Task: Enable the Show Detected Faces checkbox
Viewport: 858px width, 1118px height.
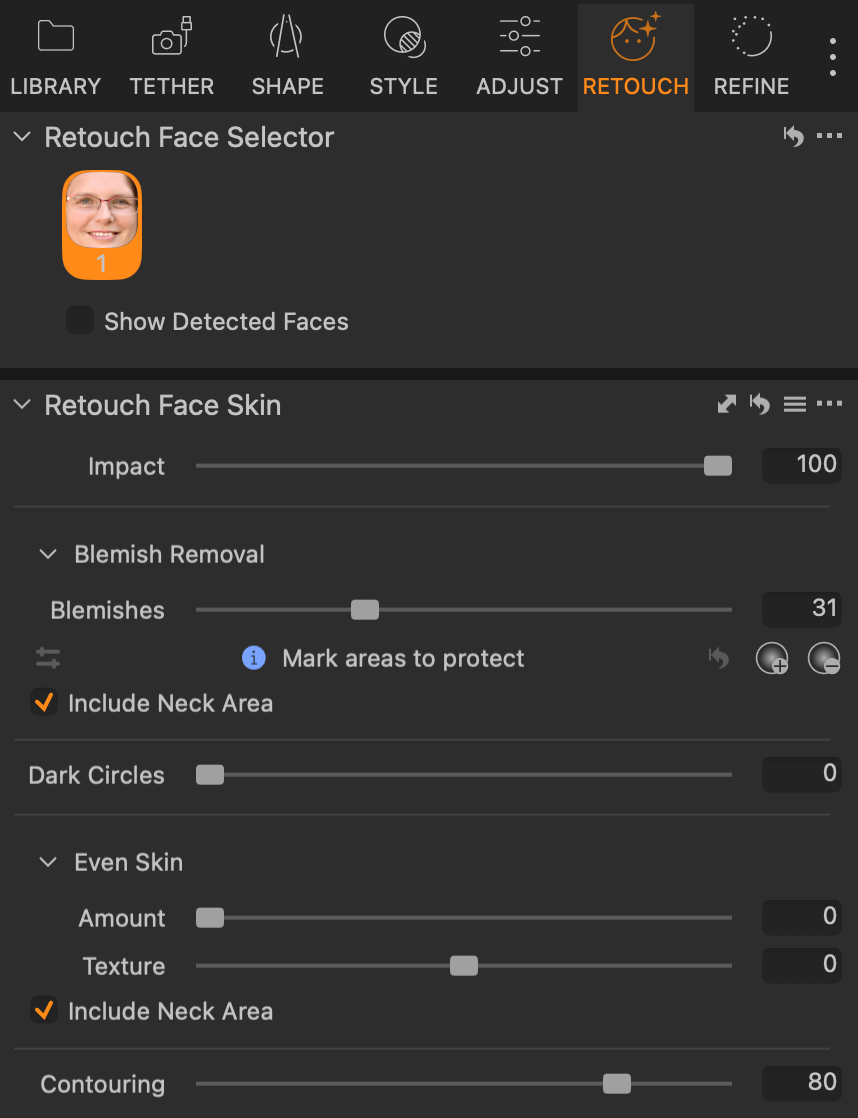Action: pyautogui.click(x=79, y=319)
